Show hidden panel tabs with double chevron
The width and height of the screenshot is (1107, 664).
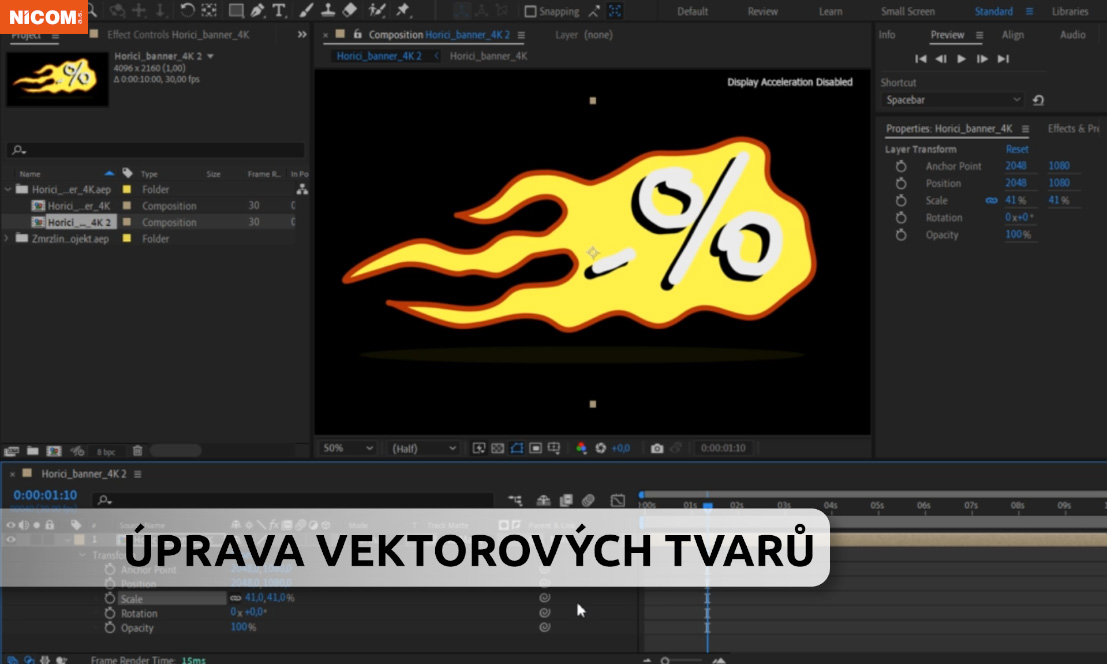[302, 34]
